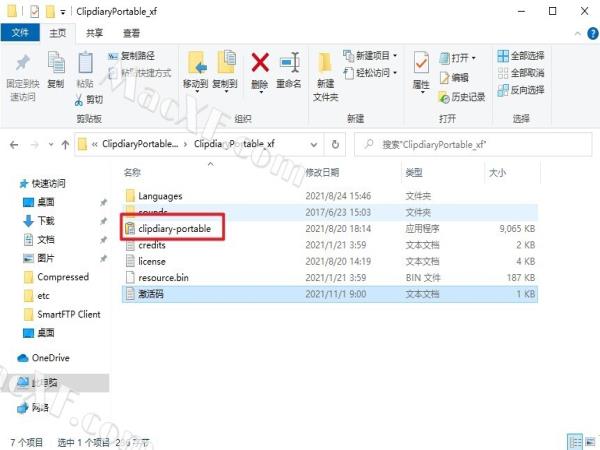Collapse the ribbon with the chevron
This screenshot has height=450, width=600.
click(577, 34)
